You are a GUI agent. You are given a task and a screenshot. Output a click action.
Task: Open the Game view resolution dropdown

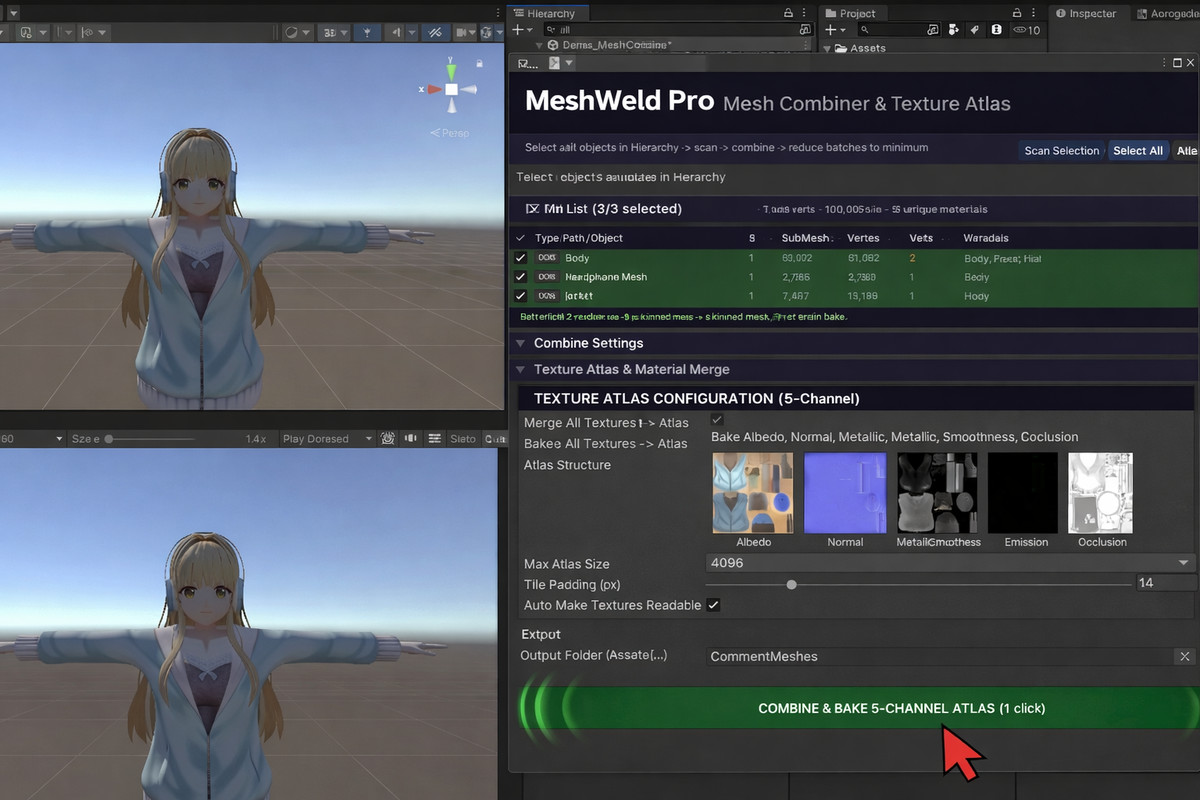pos(30,438)
